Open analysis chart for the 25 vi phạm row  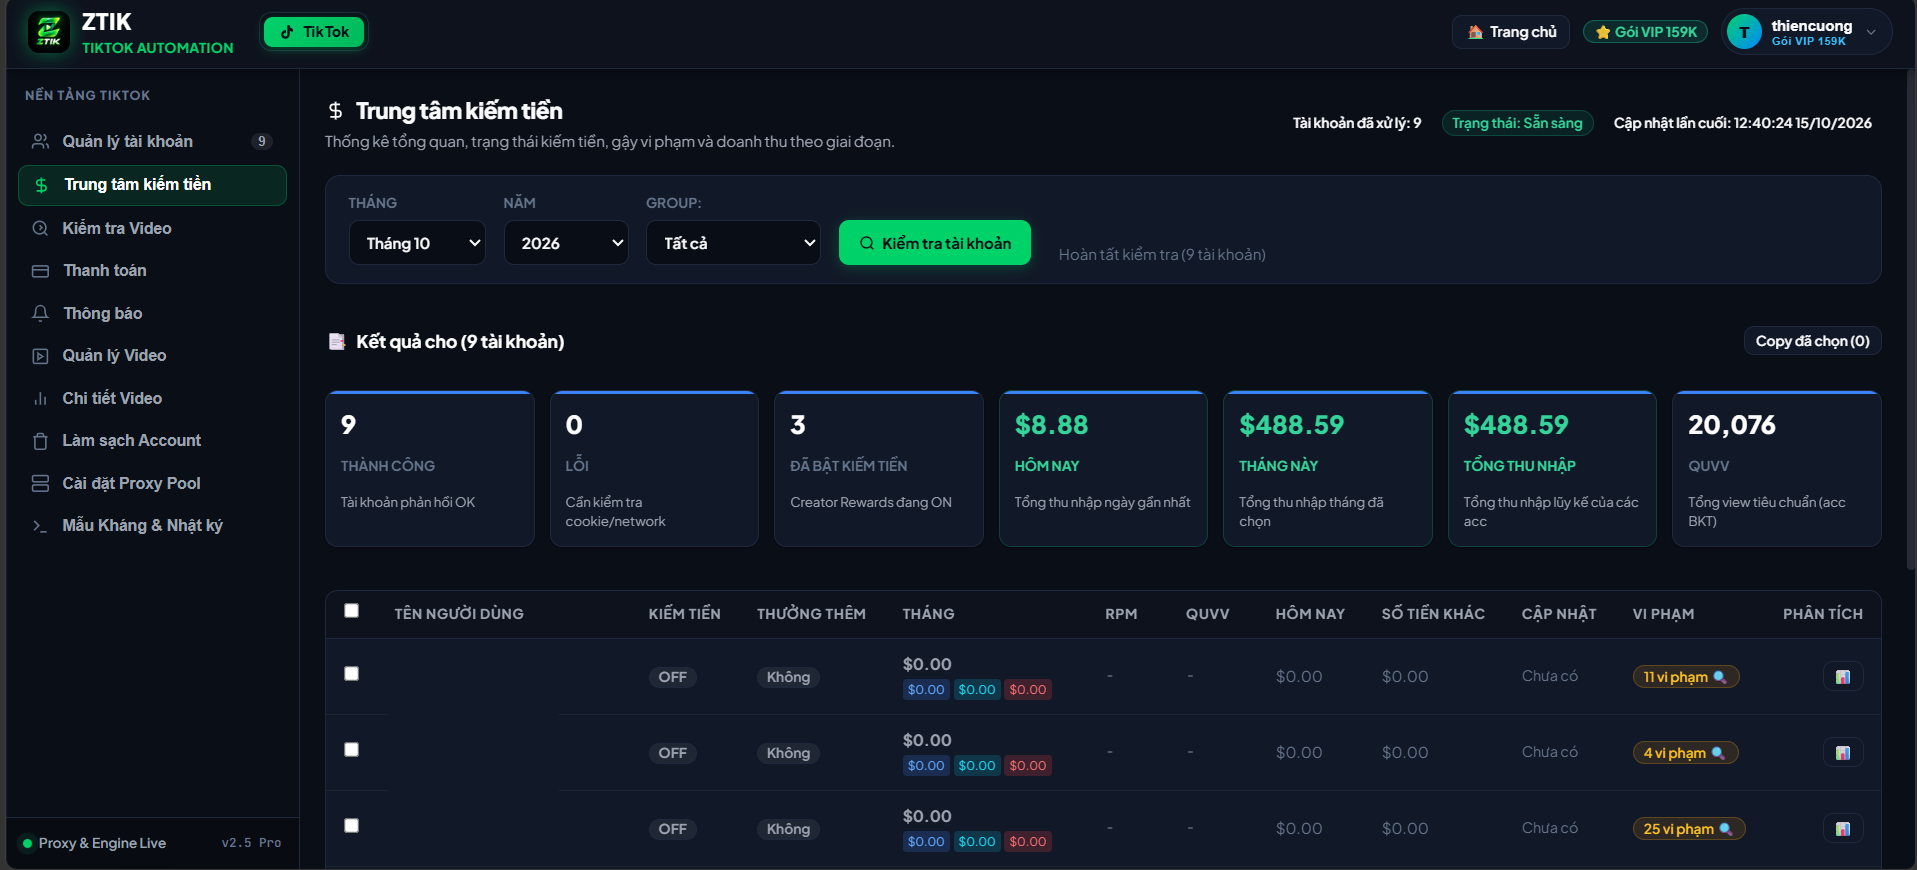pos(1843,829)
